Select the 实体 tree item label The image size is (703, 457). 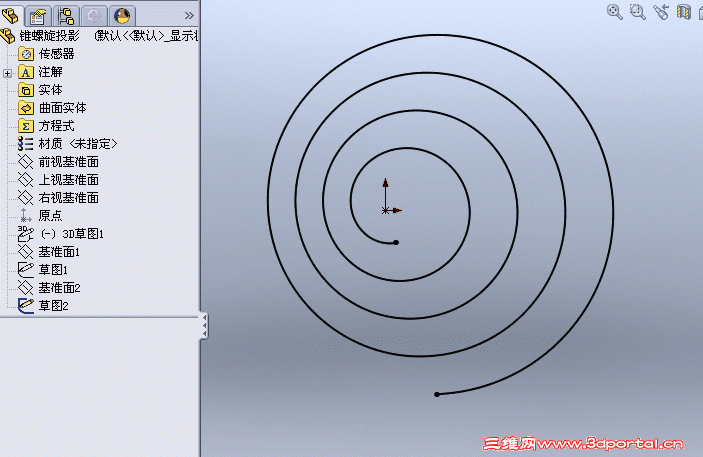[x=51, y=90]
